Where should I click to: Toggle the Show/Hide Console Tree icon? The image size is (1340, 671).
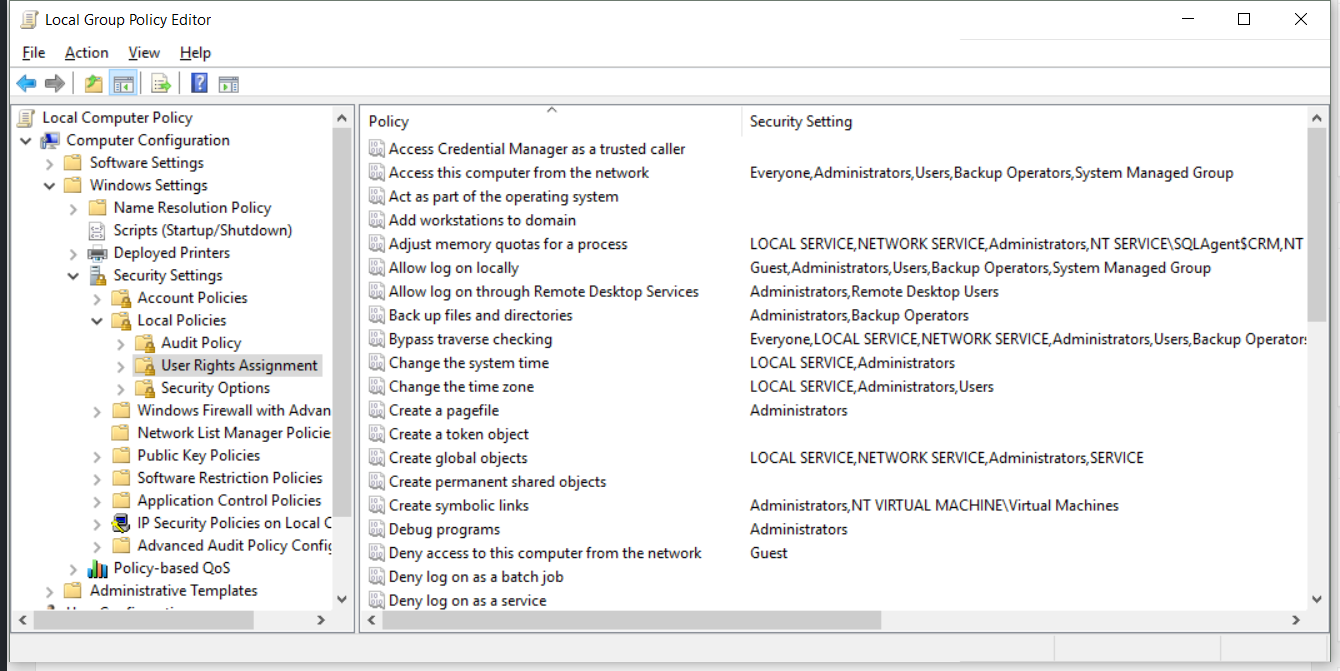[x=123, y=83]
